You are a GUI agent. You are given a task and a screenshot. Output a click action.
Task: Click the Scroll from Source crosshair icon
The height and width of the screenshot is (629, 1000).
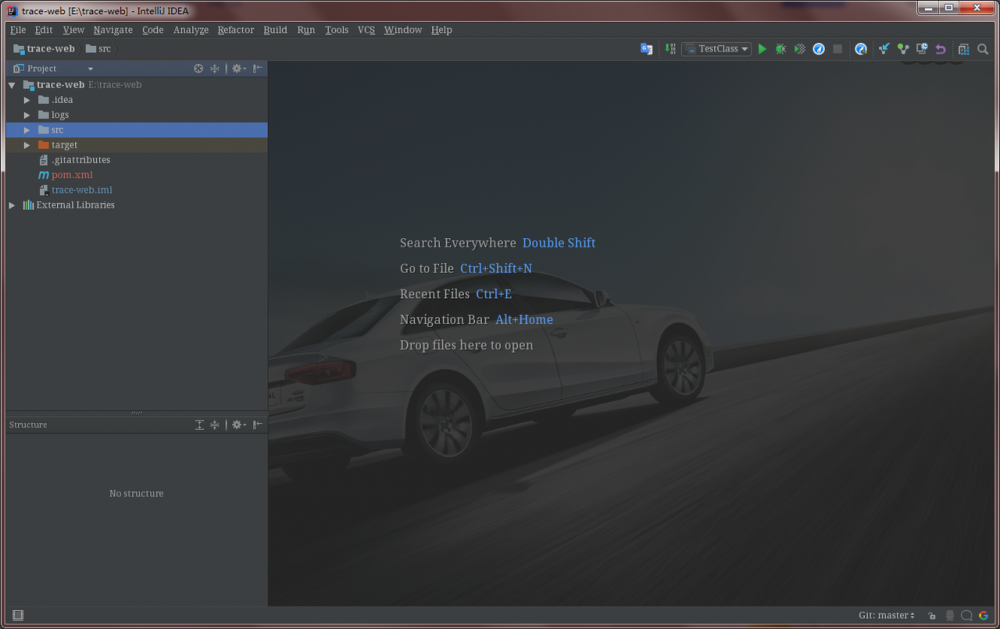pyautogui.click(x=214, y=68)
